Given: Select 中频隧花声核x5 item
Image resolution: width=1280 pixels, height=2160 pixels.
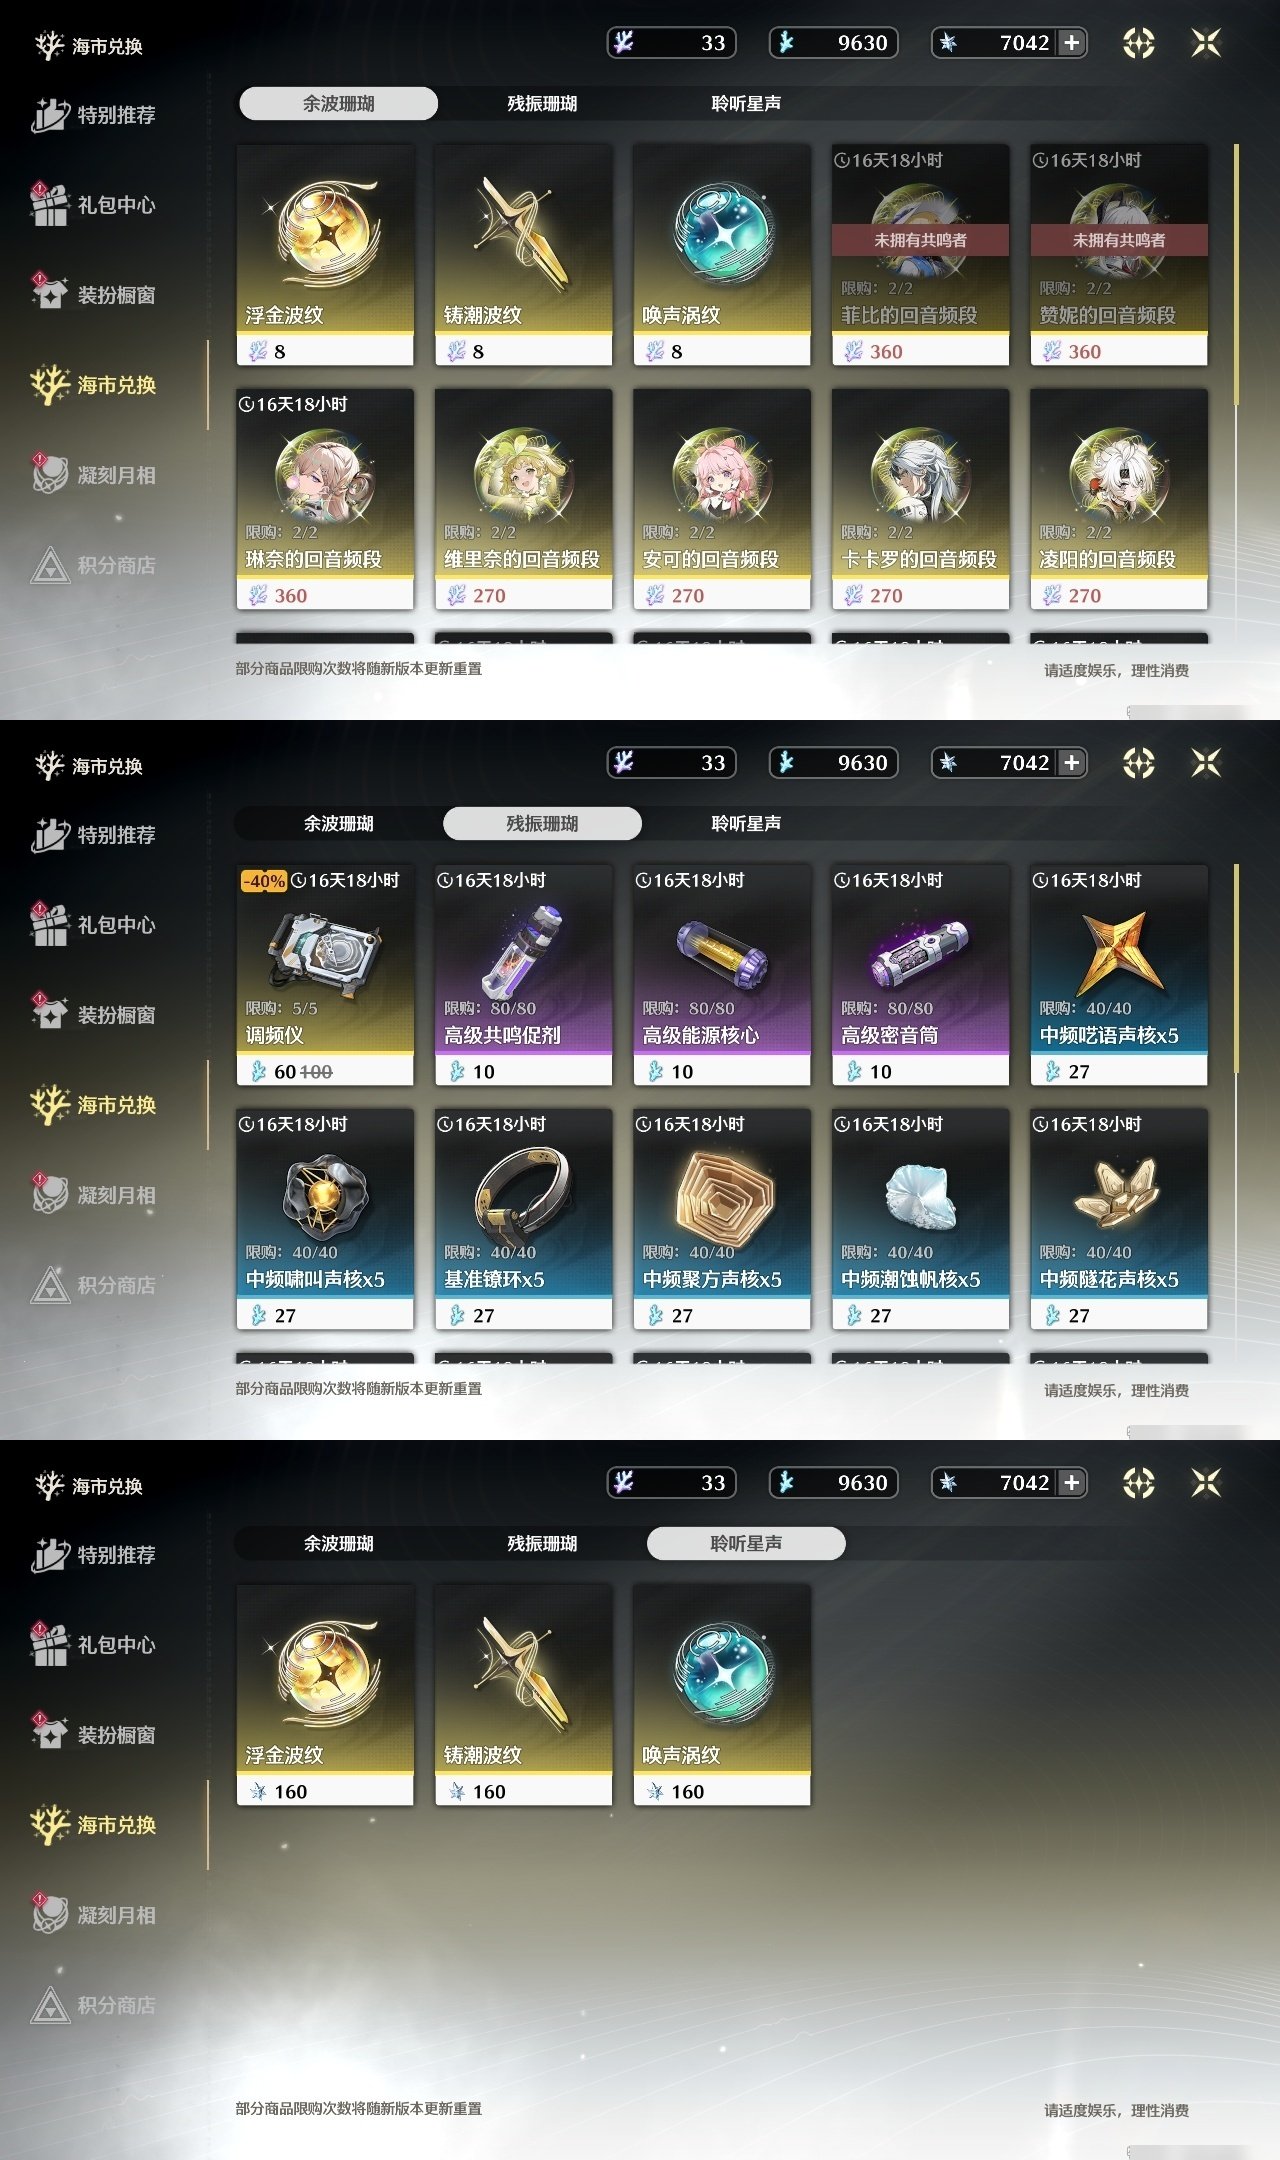Looking at the screenshot, I should (x=1119, y=1219).
